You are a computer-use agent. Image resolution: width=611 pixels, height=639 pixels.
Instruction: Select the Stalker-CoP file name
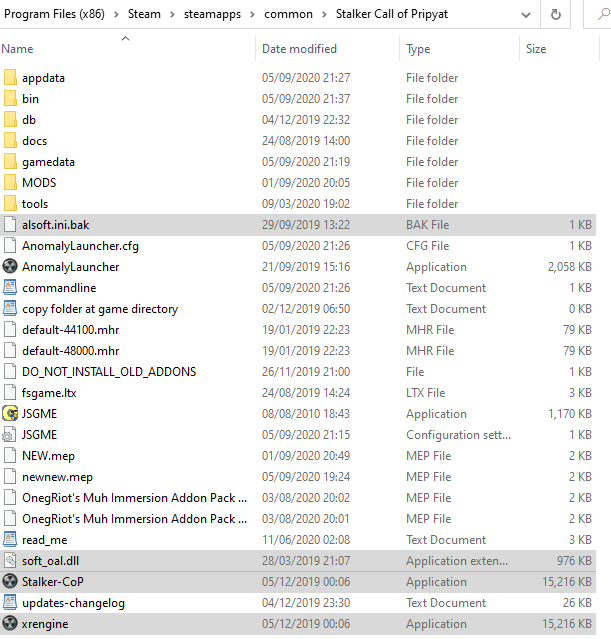[53, 582]
